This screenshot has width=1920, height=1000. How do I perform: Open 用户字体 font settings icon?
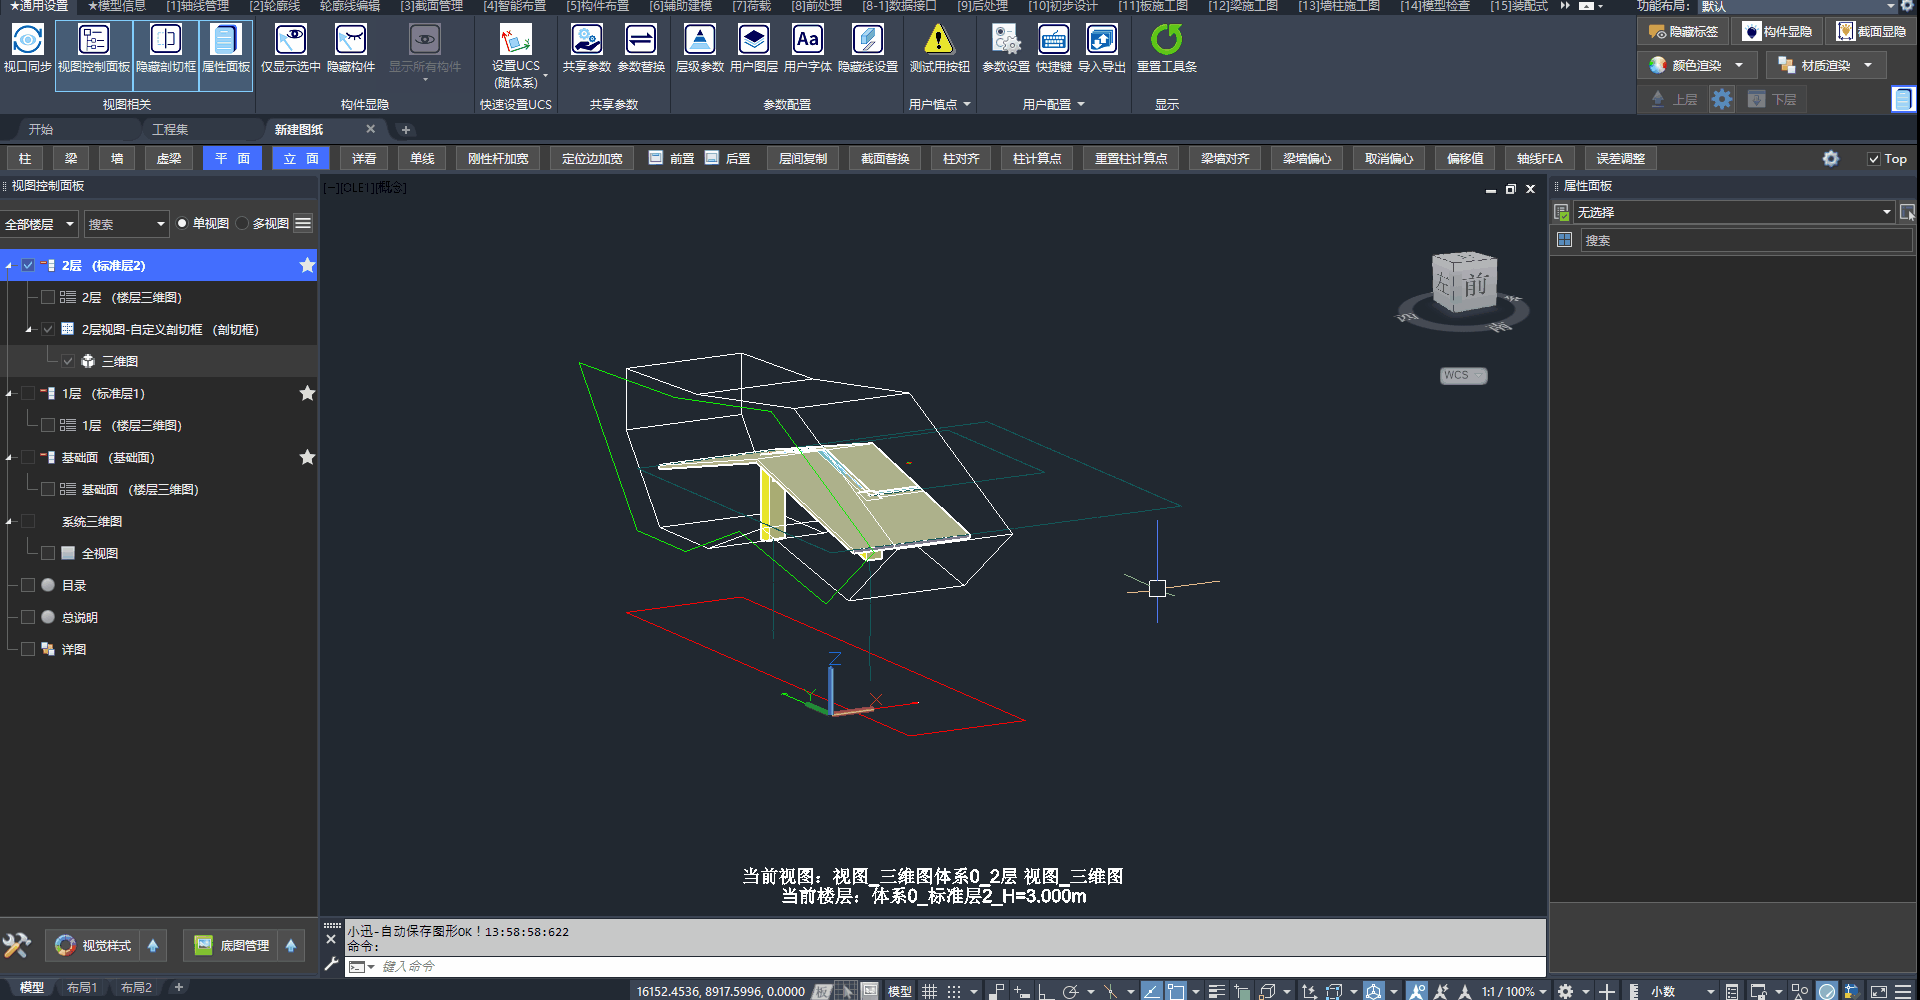(807, 40)
